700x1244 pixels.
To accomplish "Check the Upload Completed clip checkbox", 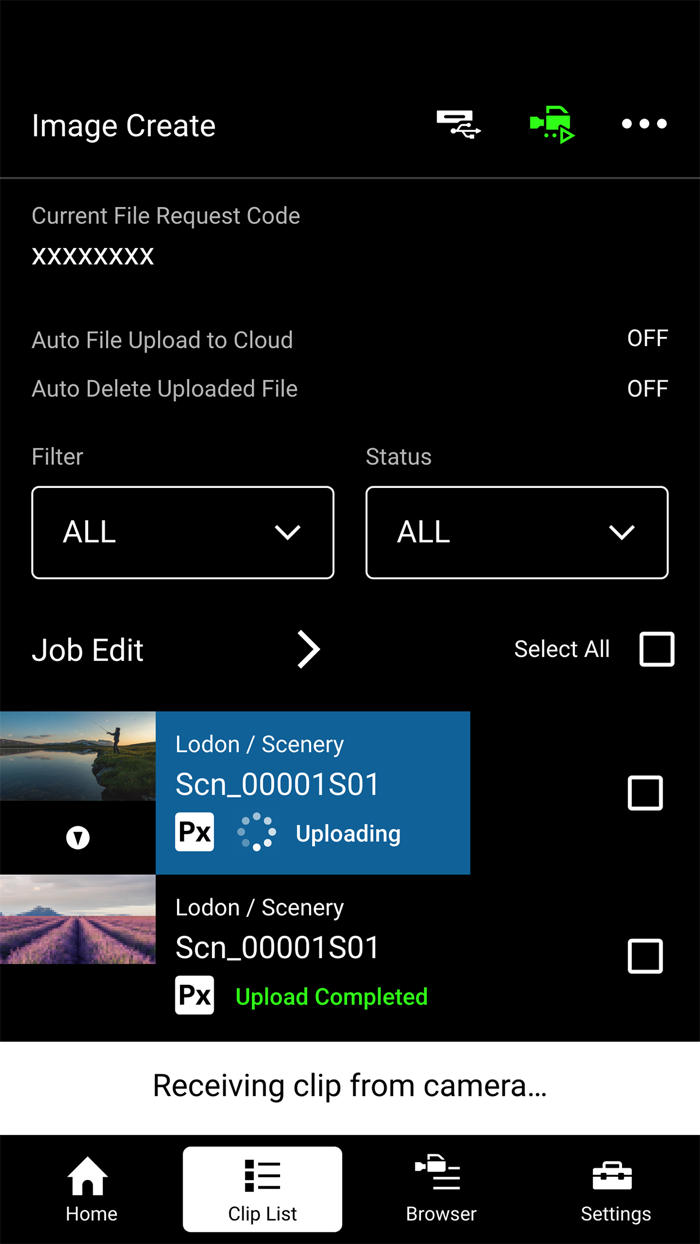I will click(x=645, y=956).
